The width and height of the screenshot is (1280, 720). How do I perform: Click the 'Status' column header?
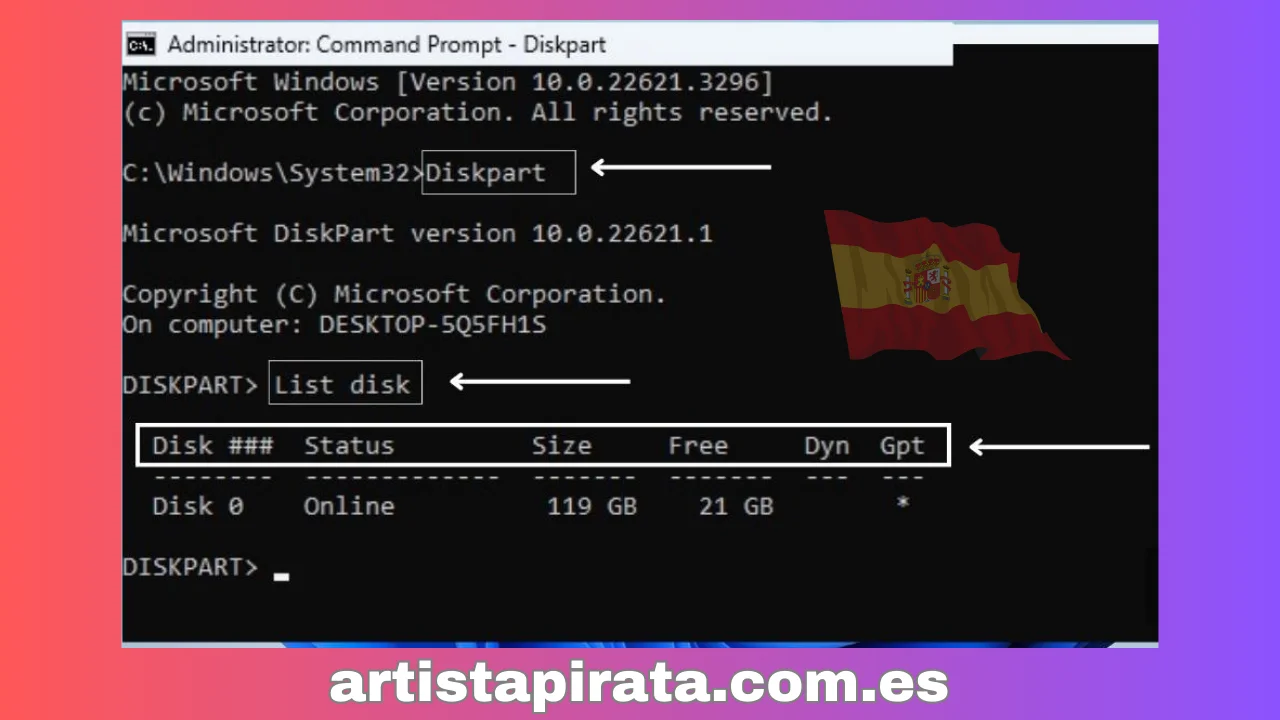(349, 445)
